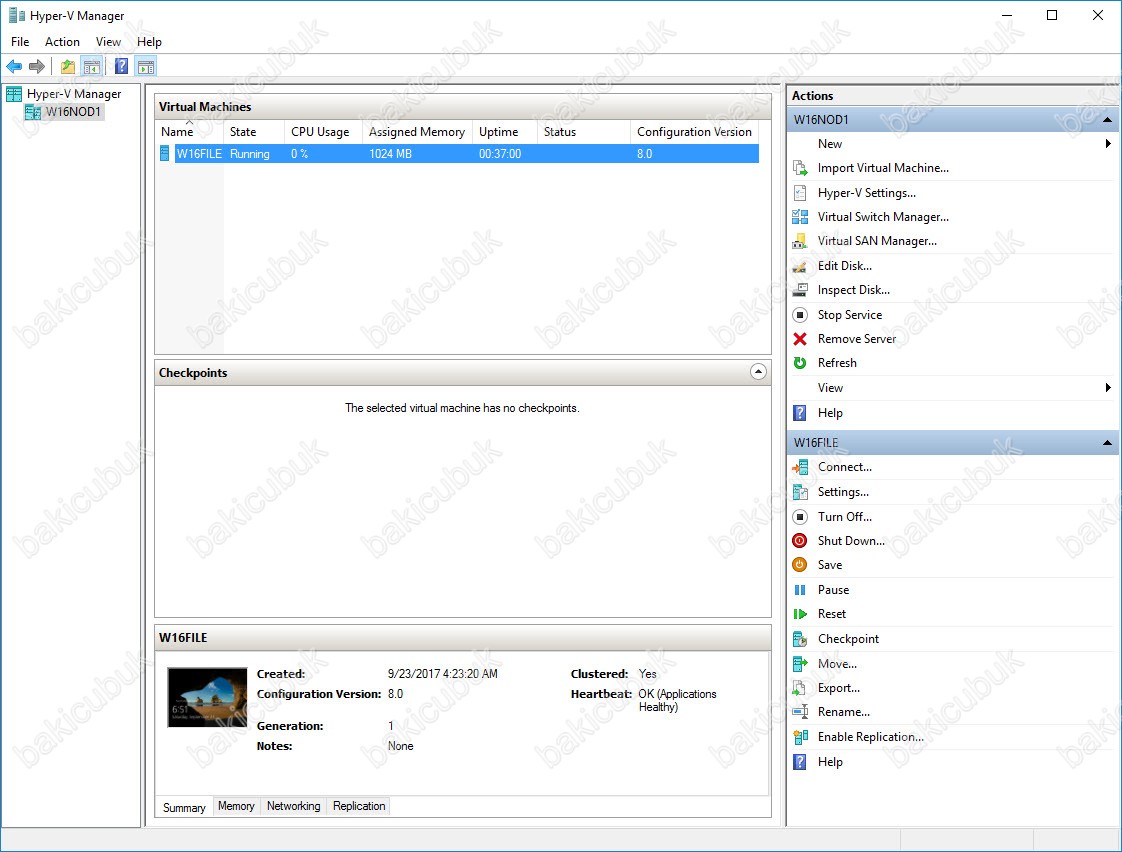
Task: Click the Back arrow toolbar icon
Action: [14, 67]
